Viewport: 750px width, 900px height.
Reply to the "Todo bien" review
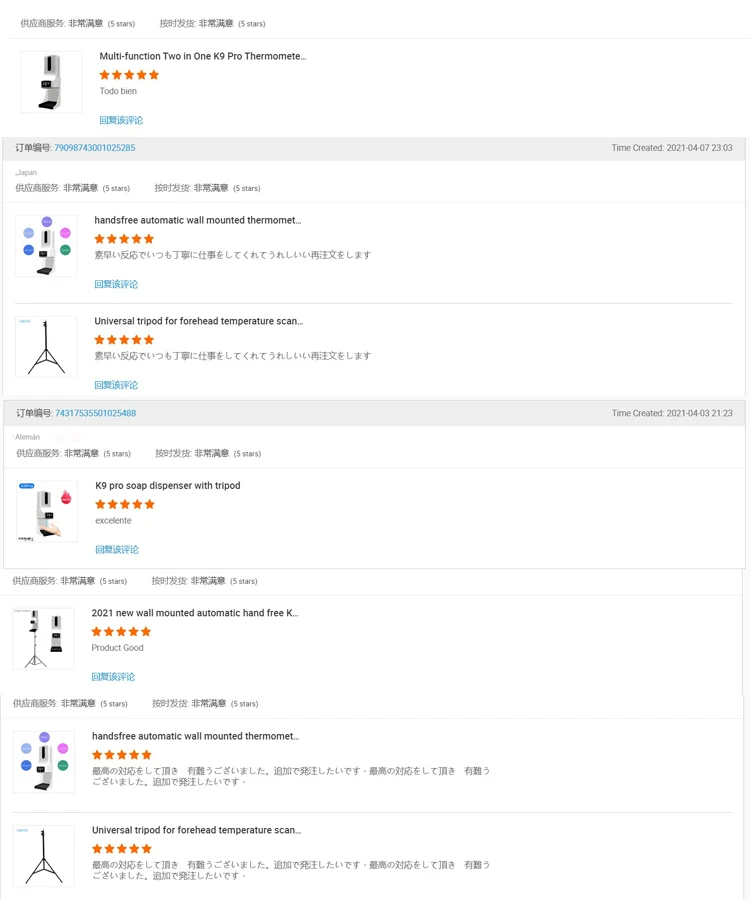121,120
